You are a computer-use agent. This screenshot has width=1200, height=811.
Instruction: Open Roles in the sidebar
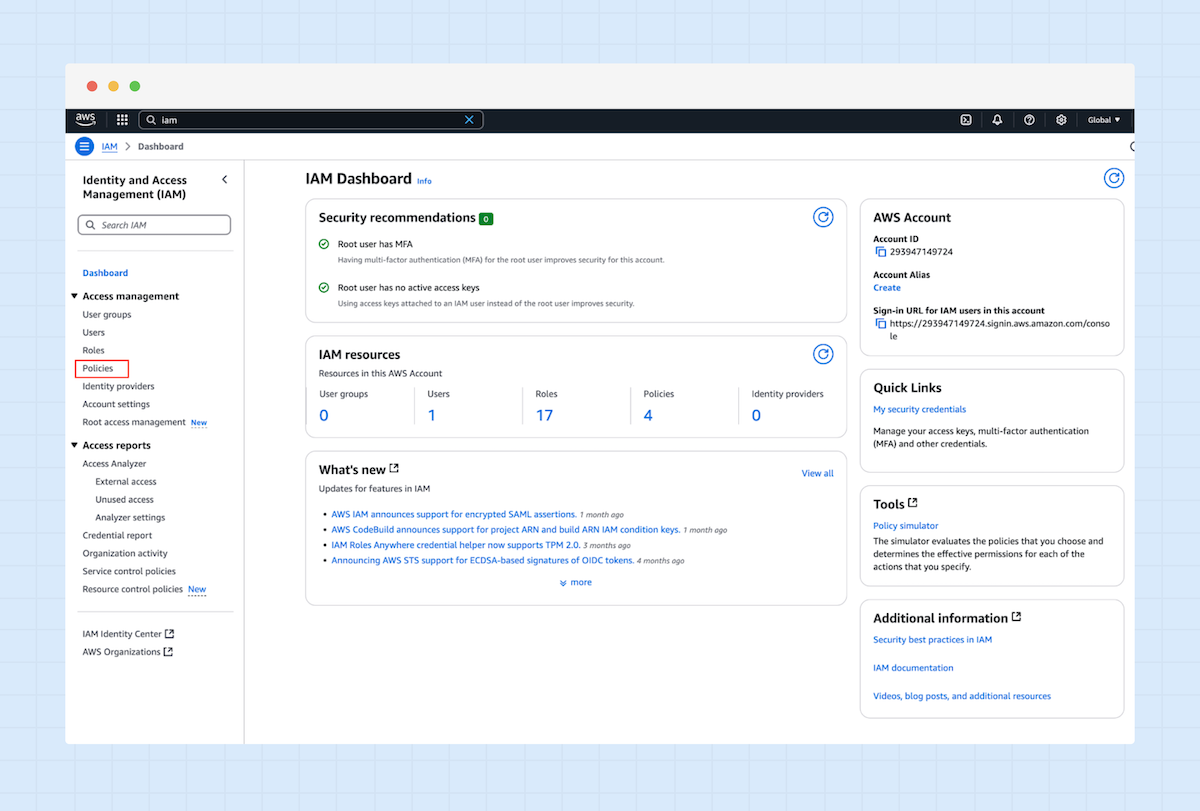pos(93,351)
